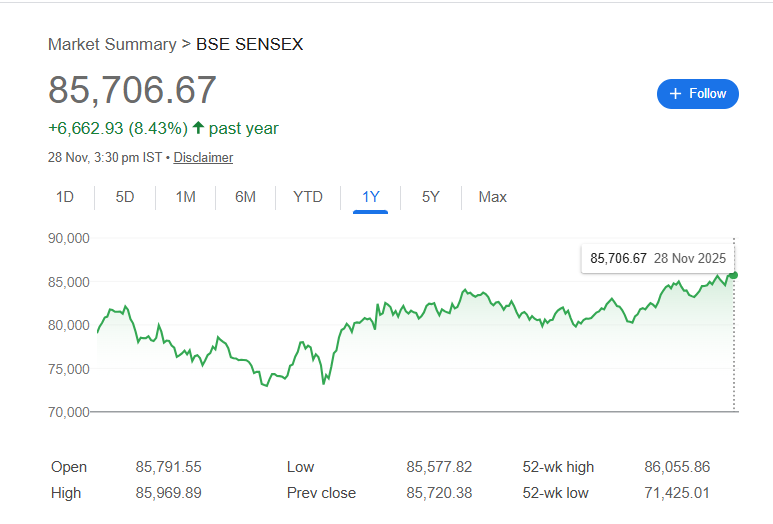Viewport: 773px width, 524px height.
Task: Choose the 1M chart range
Action: point(185,197)
